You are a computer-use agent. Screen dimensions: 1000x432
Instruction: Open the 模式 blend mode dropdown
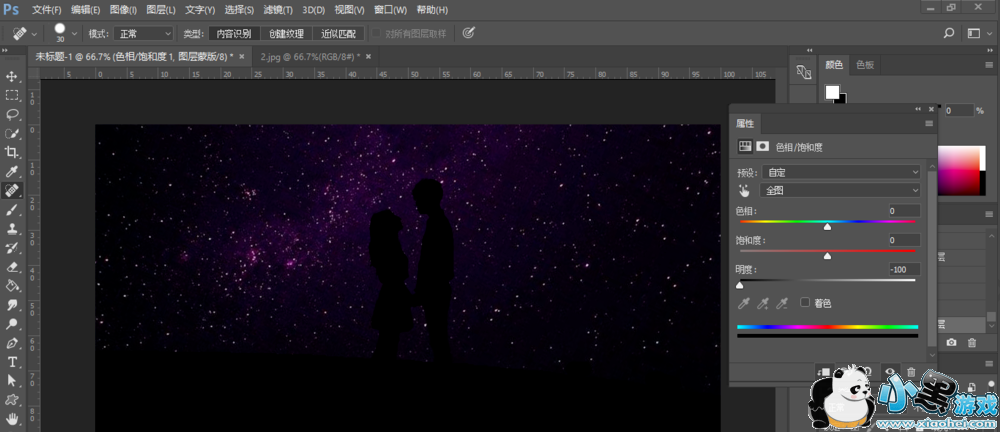tap(145, 33)
